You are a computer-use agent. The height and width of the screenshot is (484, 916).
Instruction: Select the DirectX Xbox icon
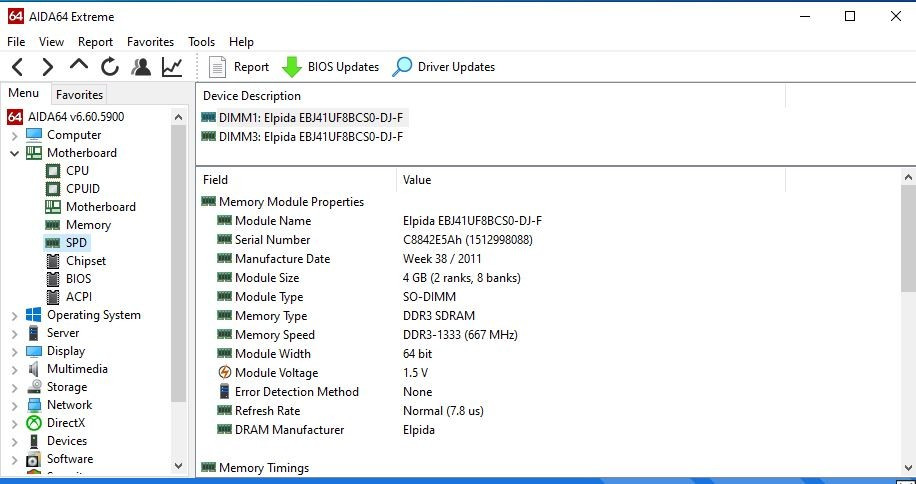click(34, 423)
